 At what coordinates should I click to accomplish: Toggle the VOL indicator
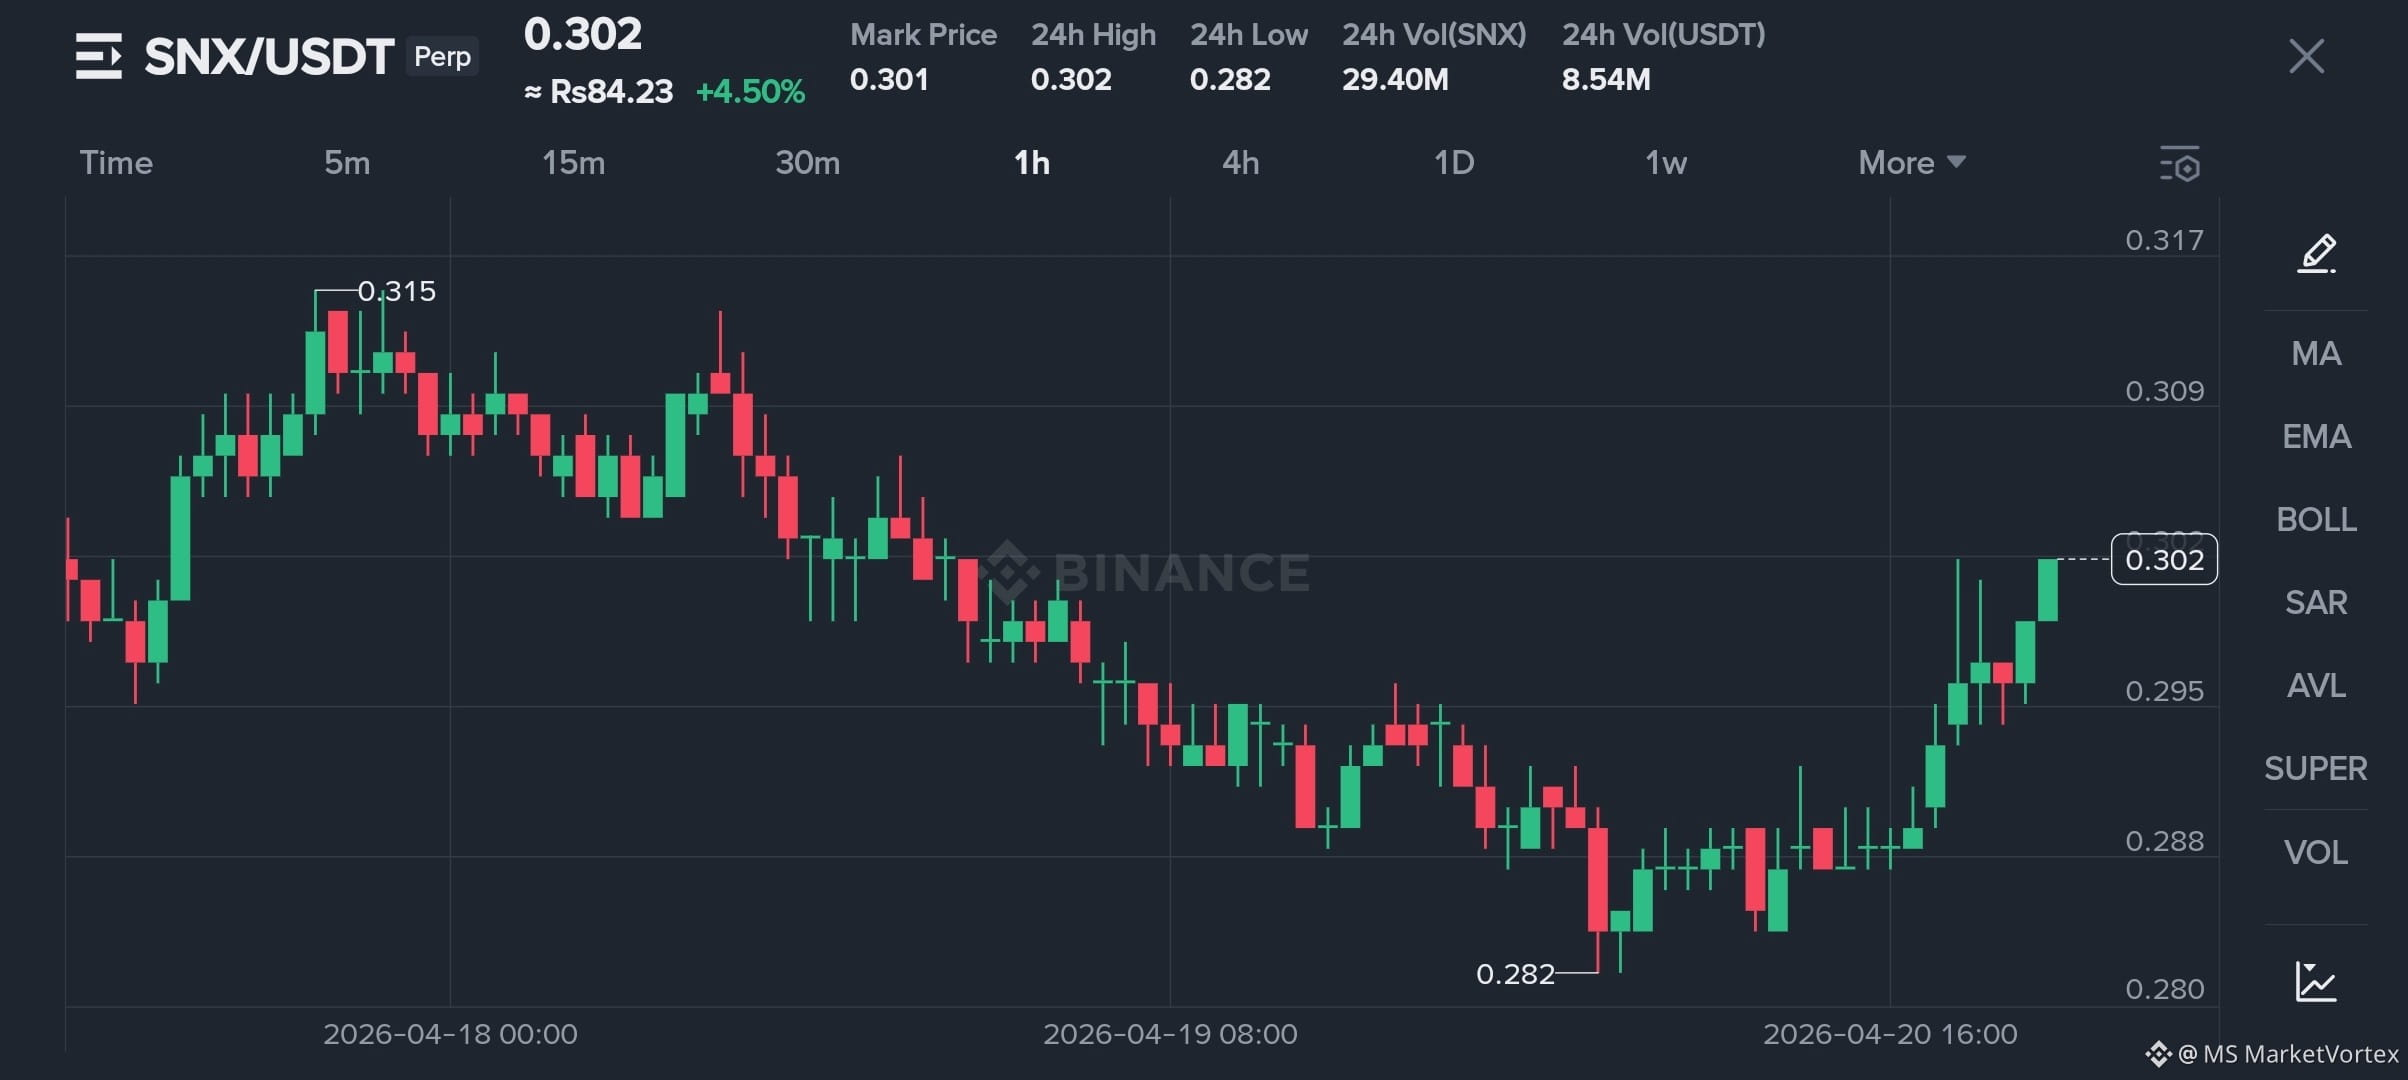point(2316,853)
